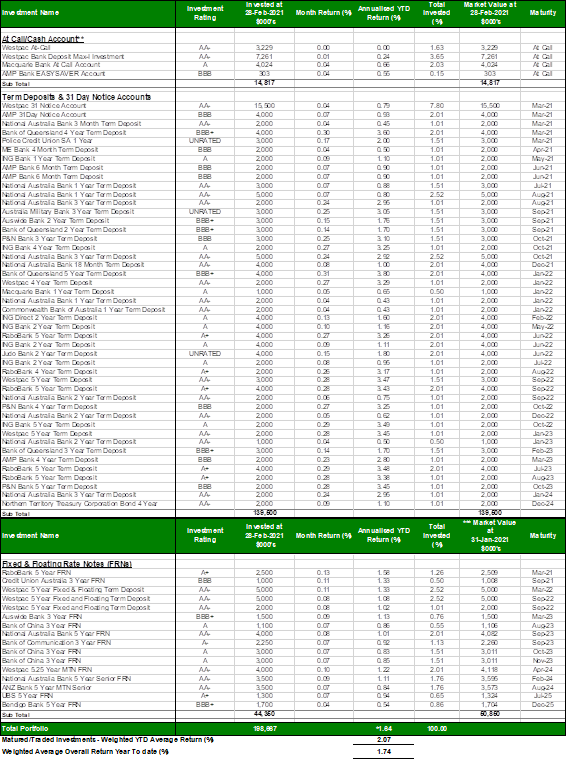Click 'Credit Union Australia 3 Year FRN' name
The width and height of the screenshot is (567, 760).
tap(53, 581)
